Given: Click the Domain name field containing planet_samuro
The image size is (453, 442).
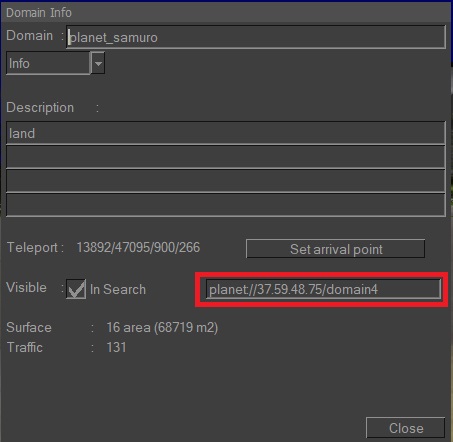Looking at the screenshot, I should (256, 37).
